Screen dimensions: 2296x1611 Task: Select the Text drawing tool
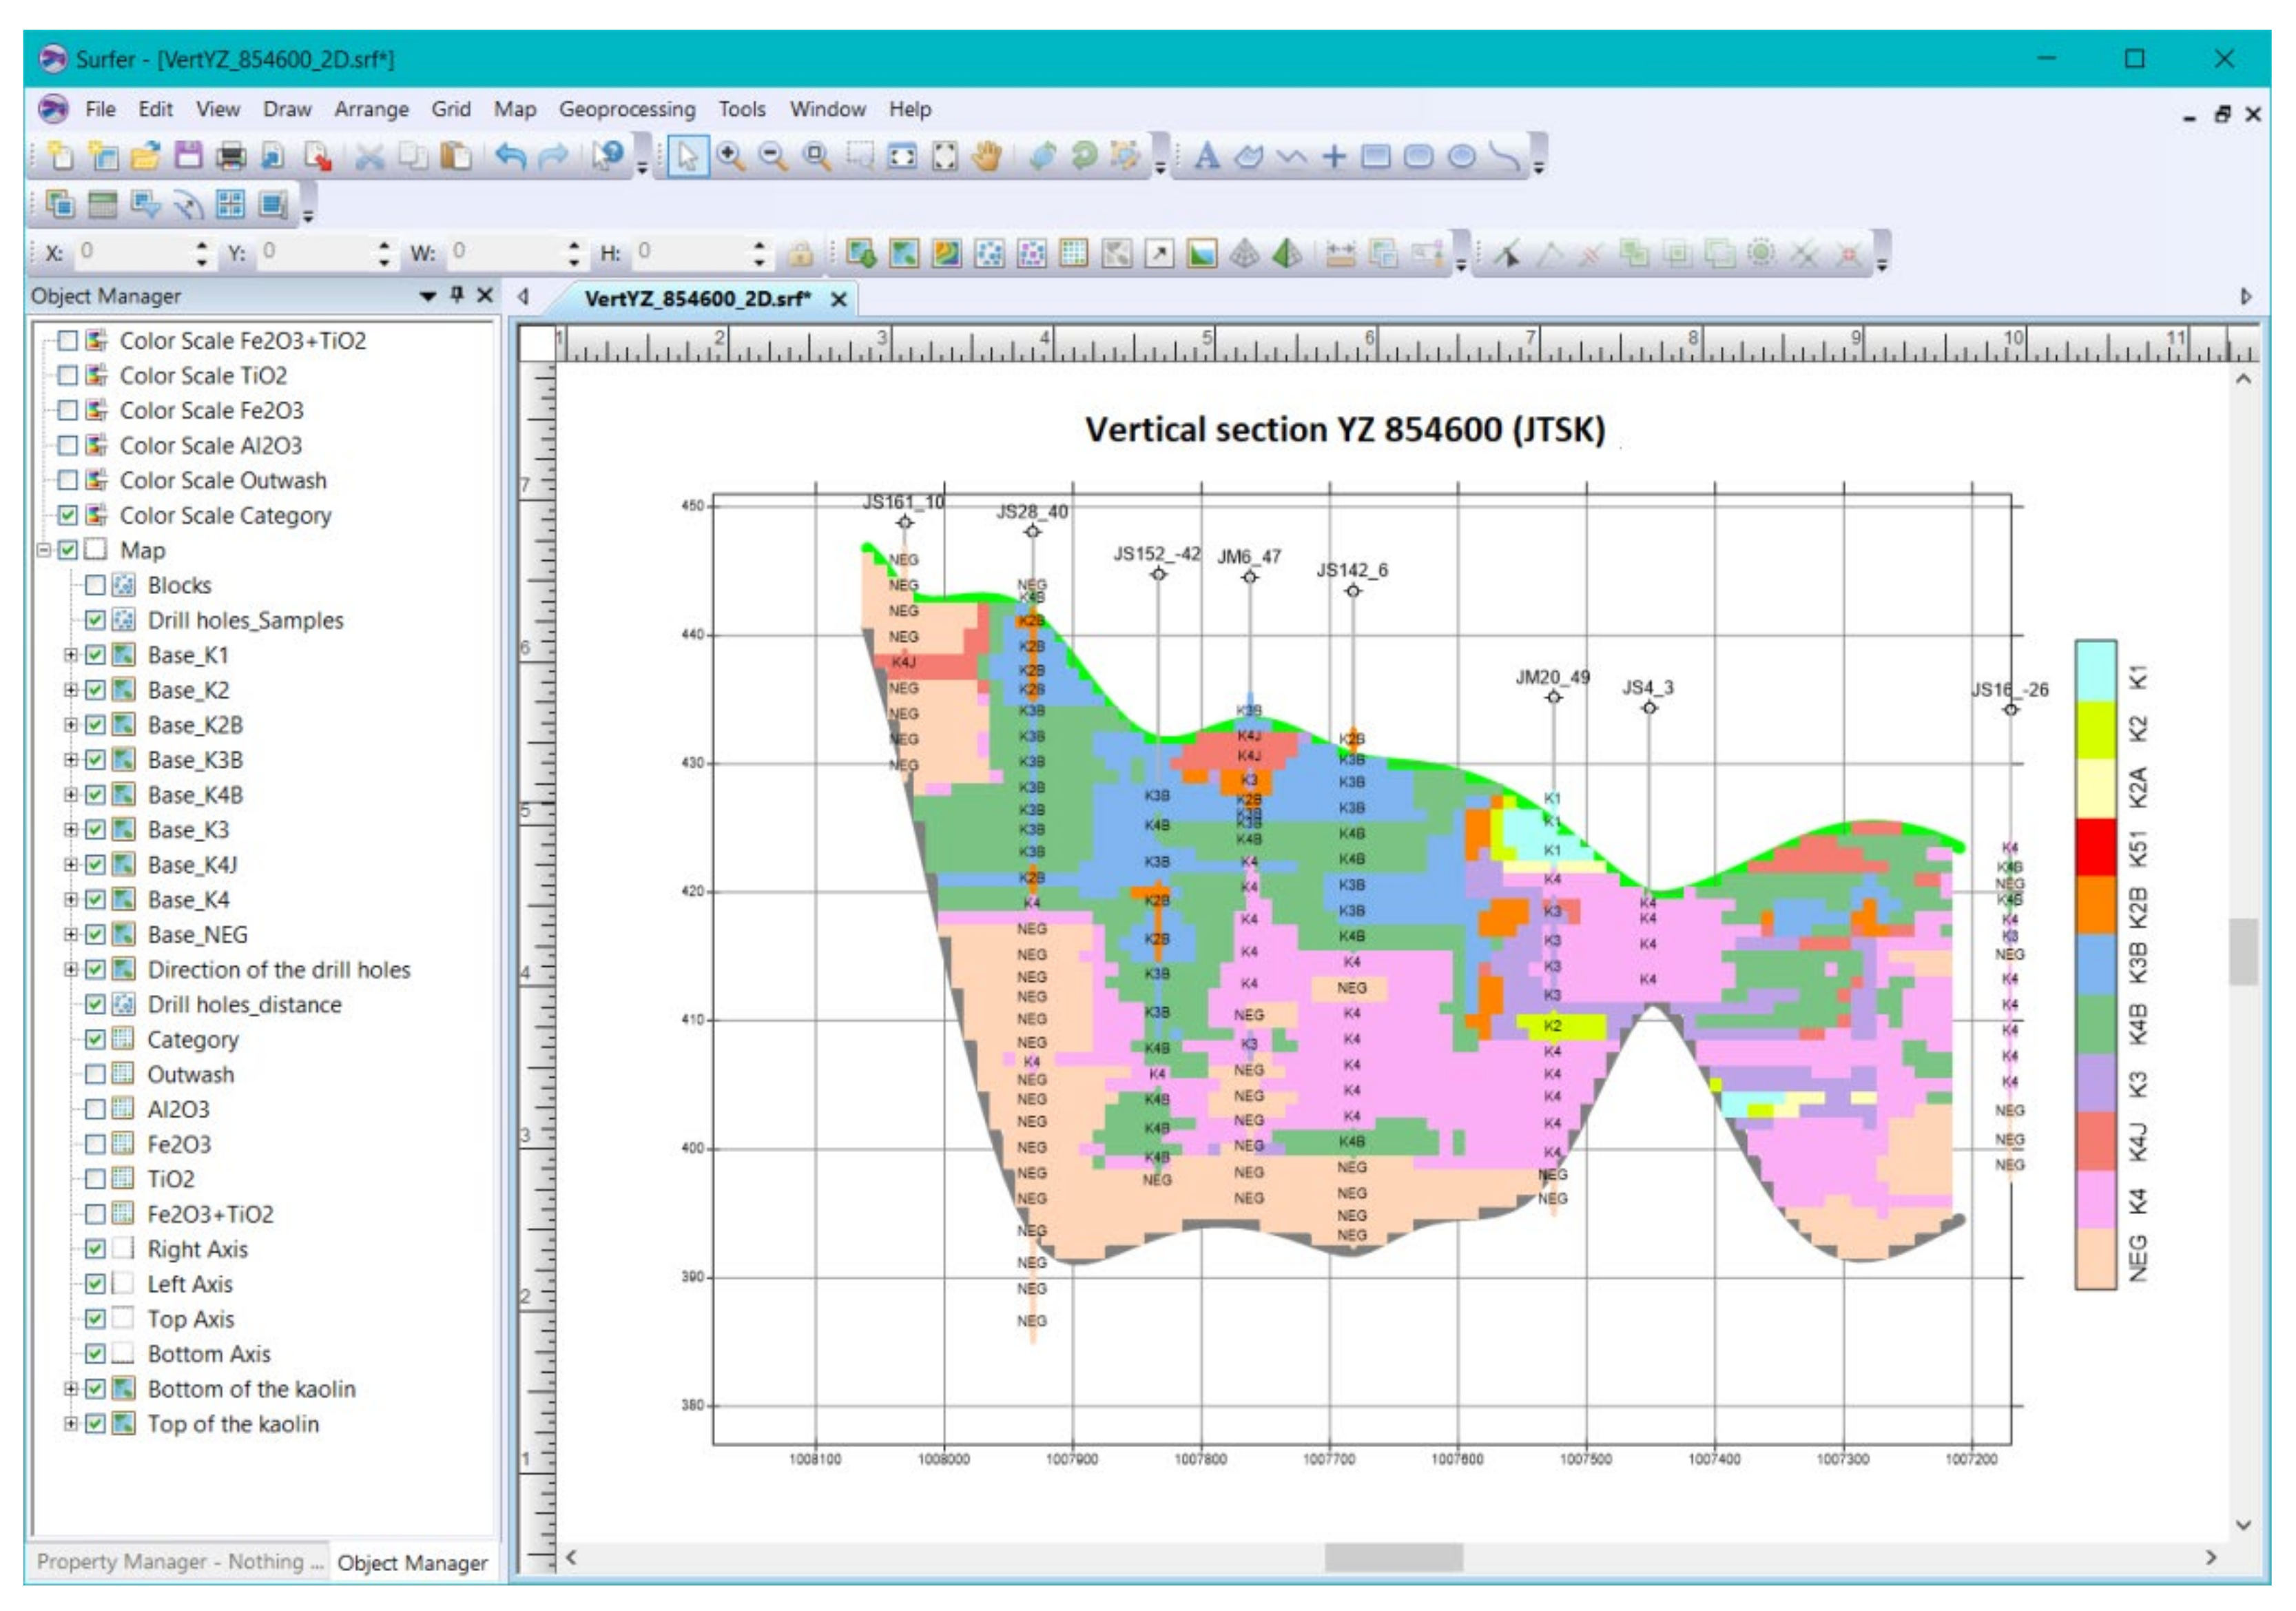(1207, 156)
